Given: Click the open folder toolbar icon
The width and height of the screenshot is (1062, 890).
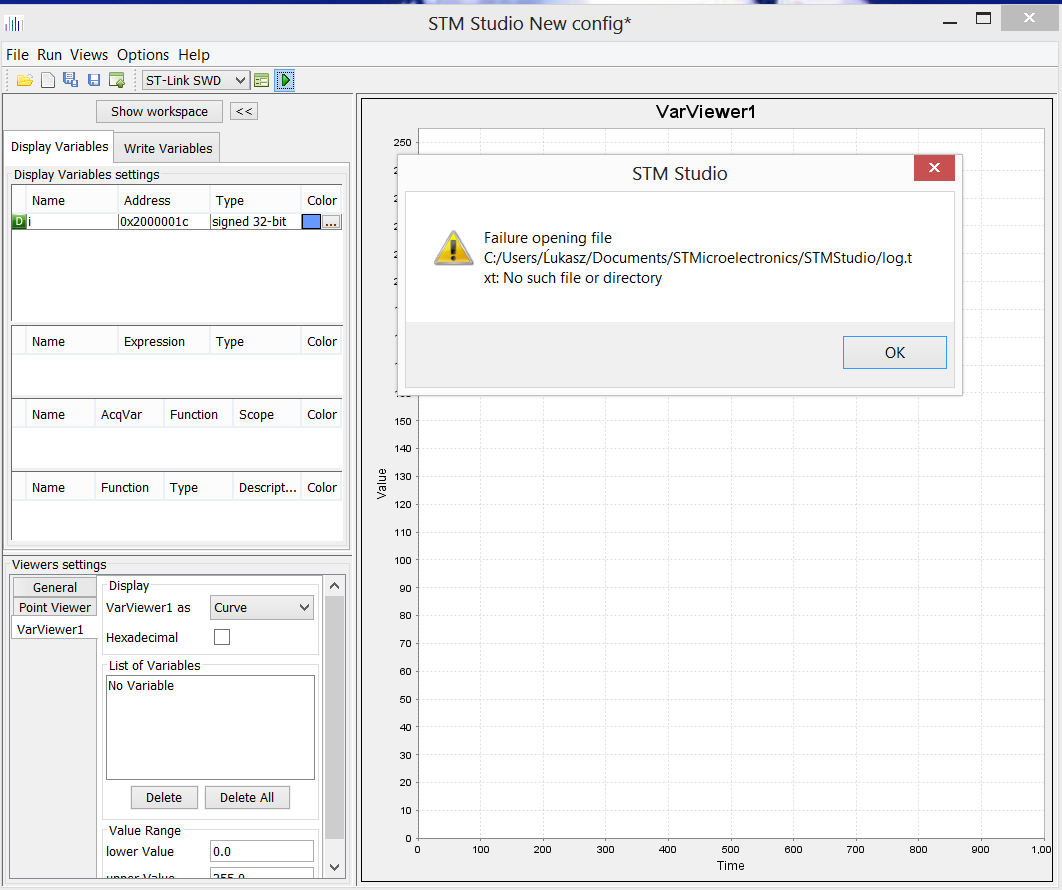Looking at the screenshot, I should click(25, 80).
